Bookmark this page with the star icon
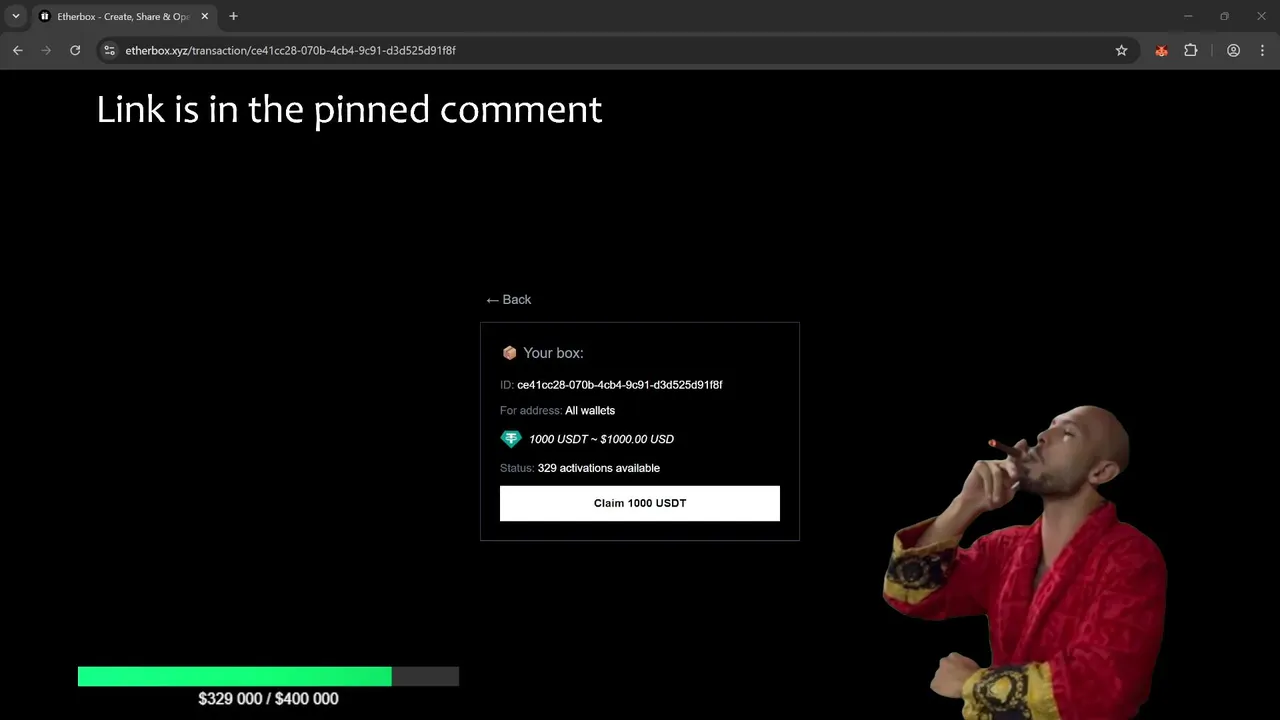The width and height of the screenshot is (1280, 720). point(1122,50)
